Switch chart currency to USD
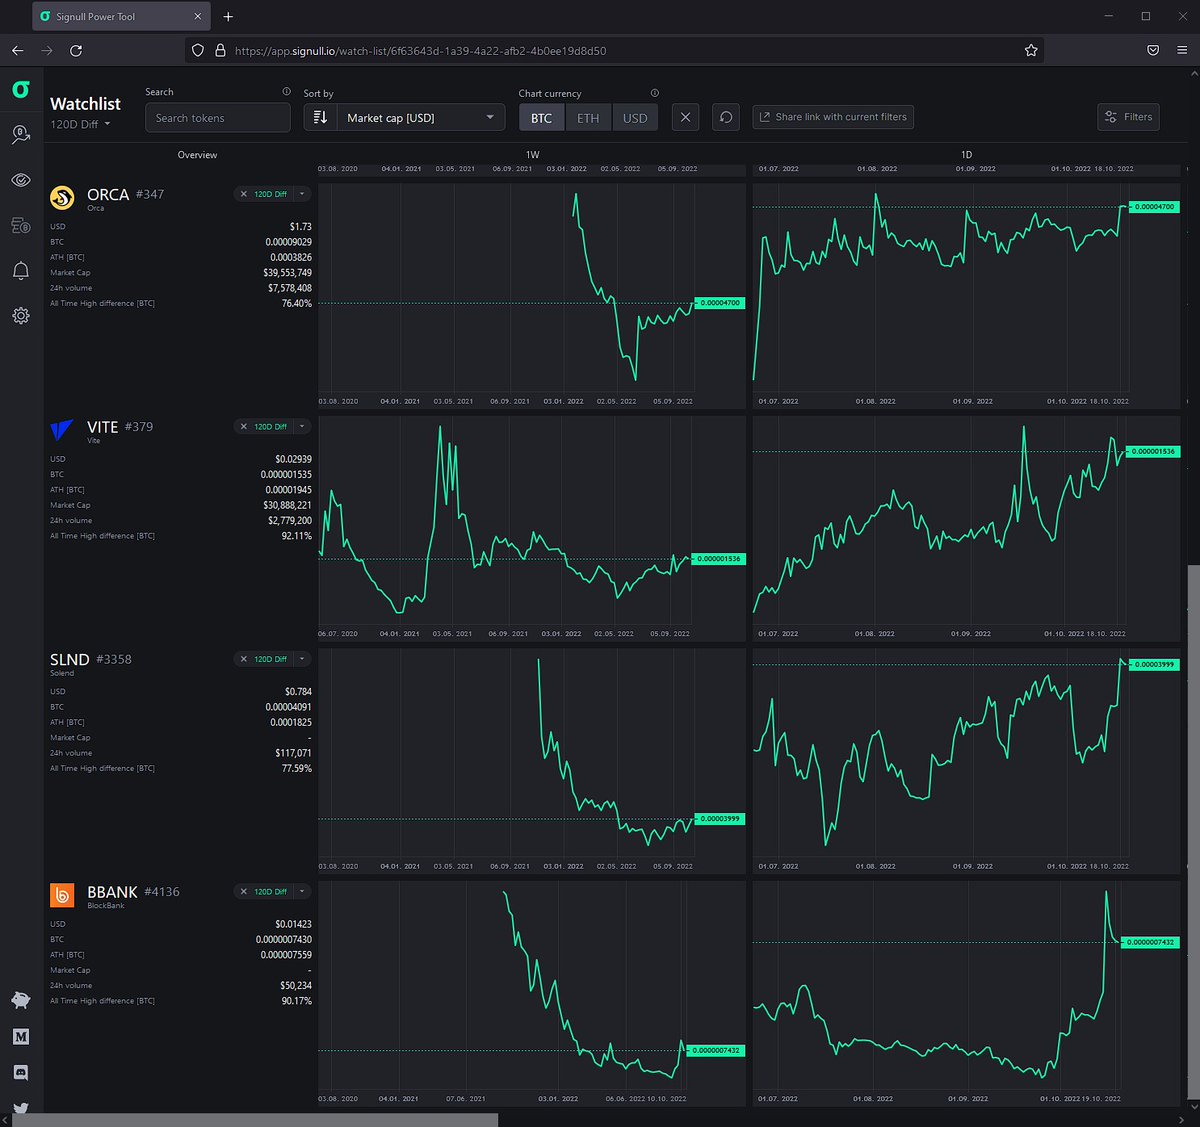The width and height of the screenshot is (1200, 1127). [x=635, y=118]
